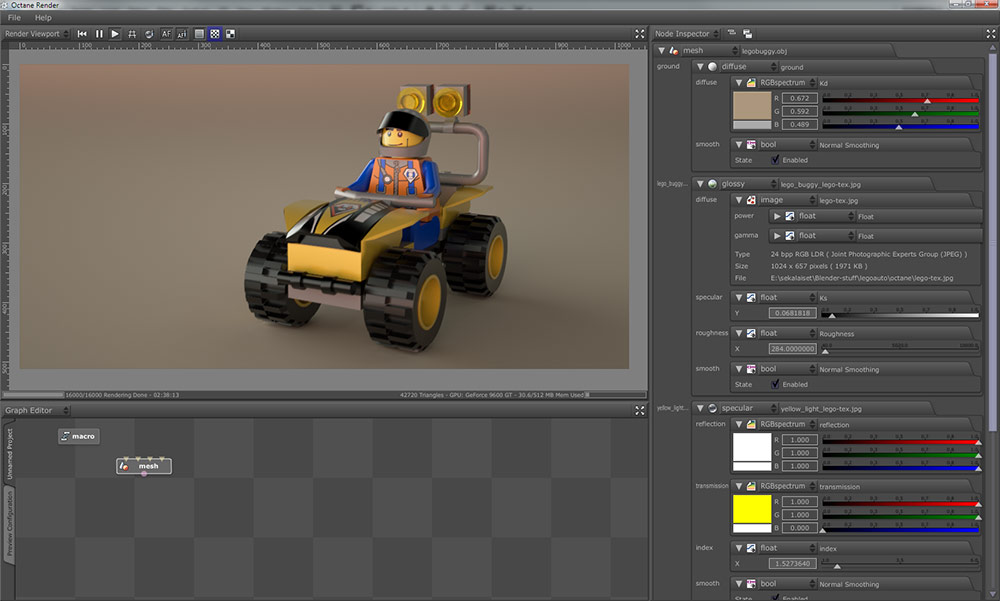
Task: Toggle the highlighted checkerboard alpha icon
Action: pos(215,34)
